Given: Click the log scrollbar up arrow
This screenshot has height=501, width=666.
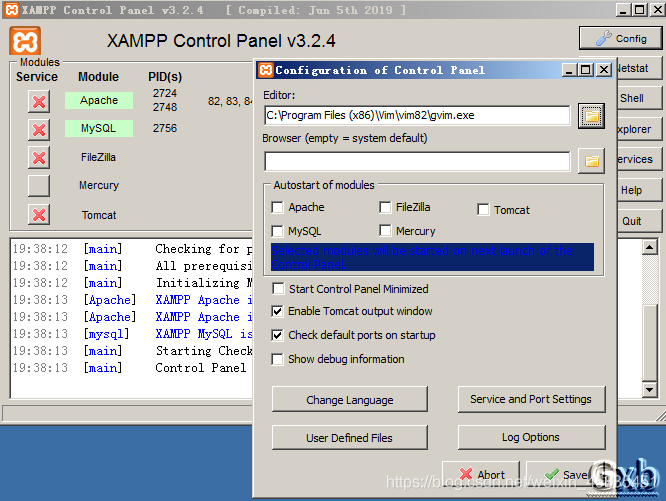Looking at the screenshot, I should pos(649,247).
